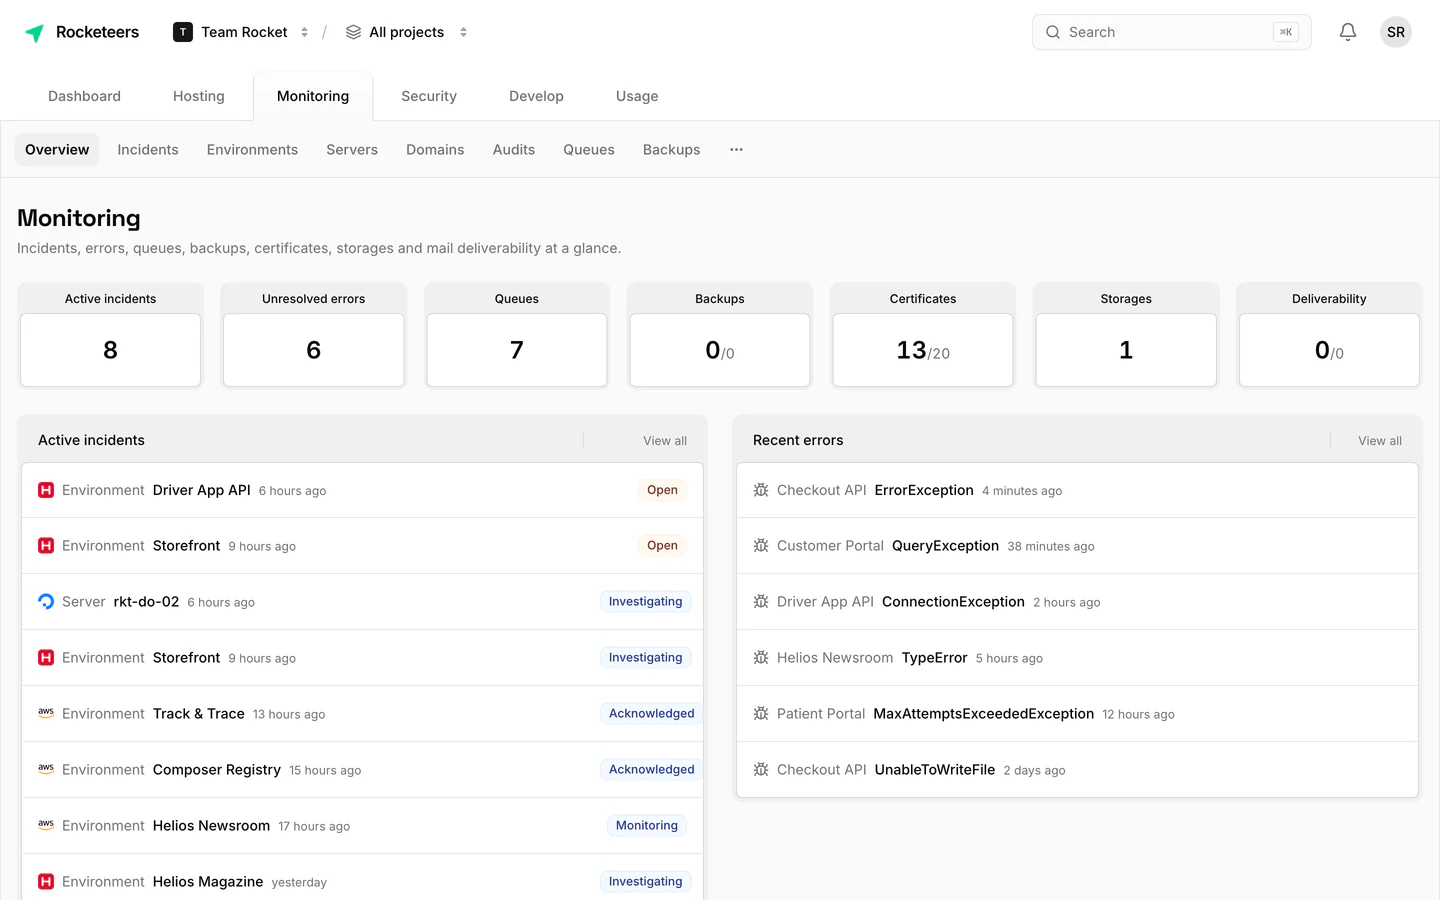Open the Servers sub-tab
This screenshot has width=1440, height=900.
352,150
